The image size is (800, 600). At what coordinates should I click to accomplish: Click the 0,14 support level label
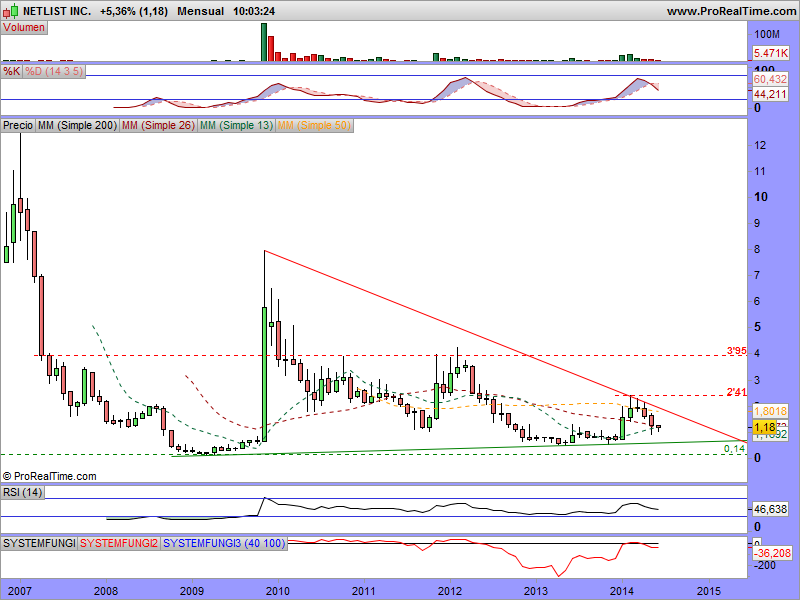tap(734, 448)
